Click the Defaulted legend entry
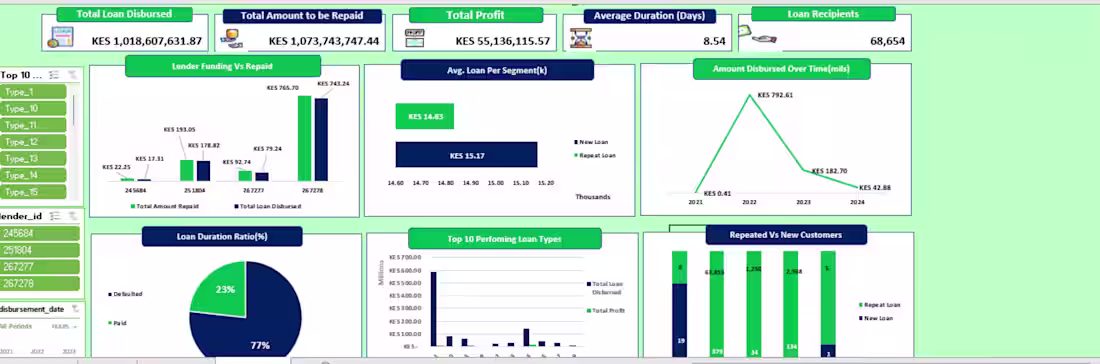 pos(125,294)
